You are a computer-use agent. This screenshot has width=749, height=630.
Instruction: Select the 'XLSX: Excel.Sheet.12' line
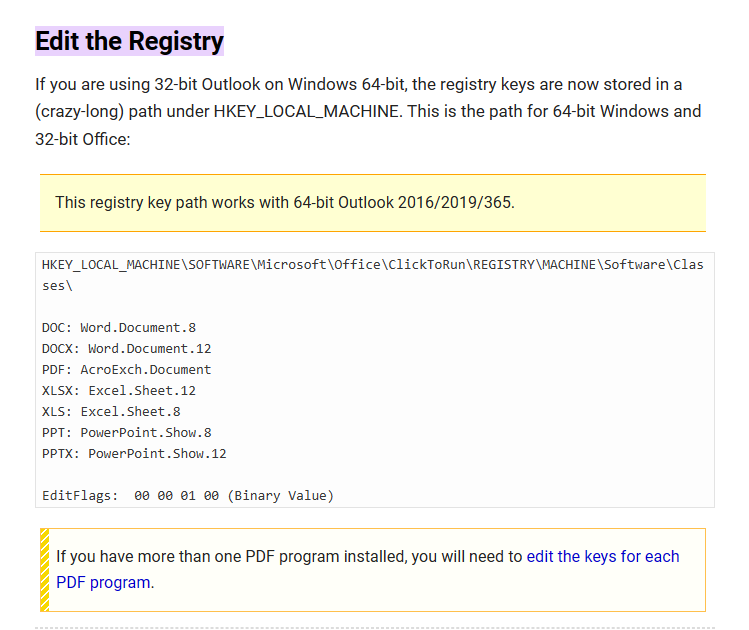(119, 391)
